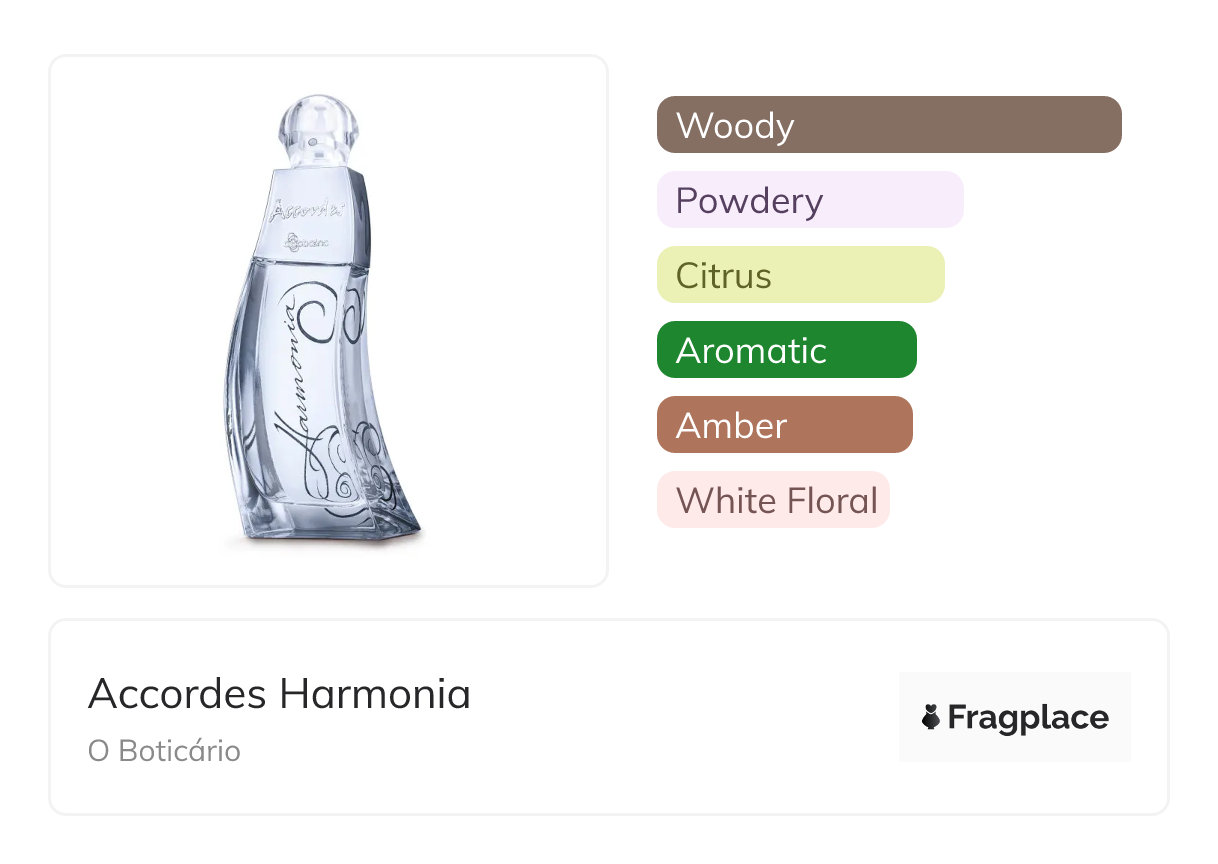Viewport: 1218px width, 864px height.
Task: Select the Woody accord bar
Action: [x=888, y=125]
